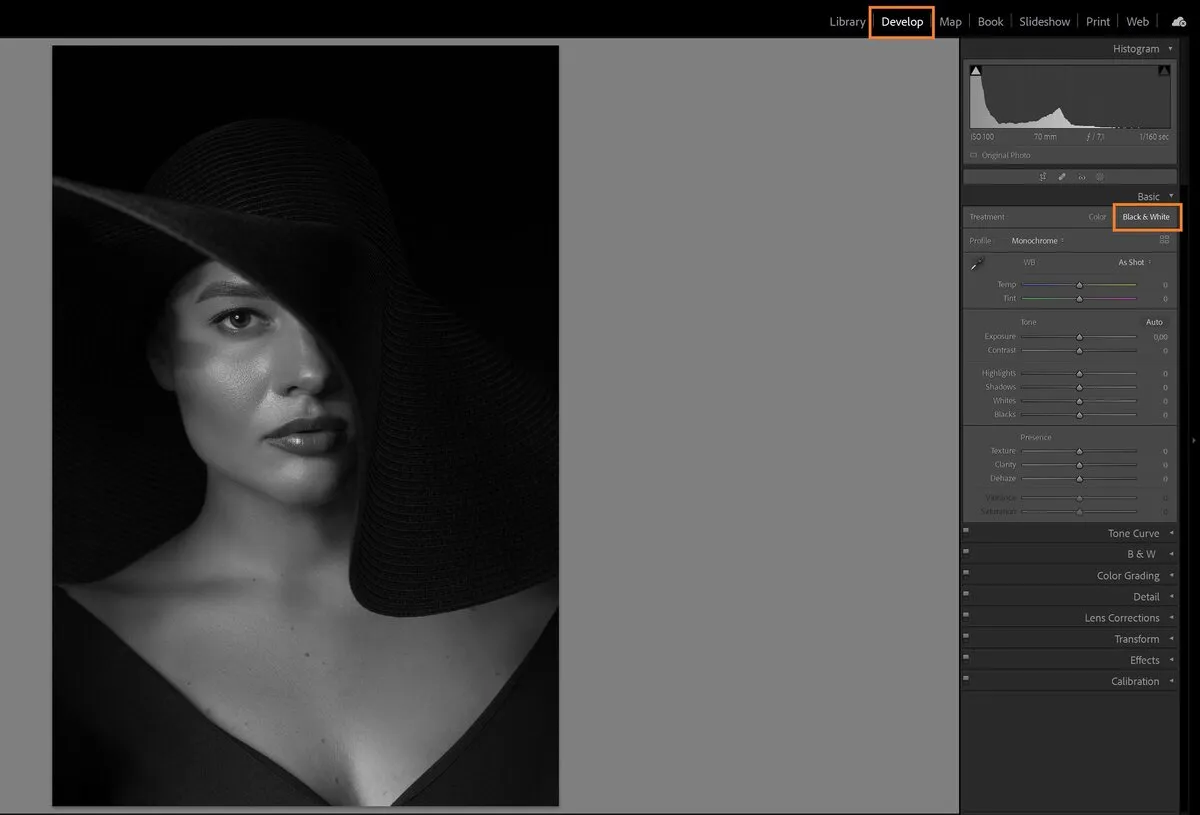Image resolution: width=1200 pixels, height=815 pixels.
Task: Collapse the Histogram panel
Action: pos(1171,49)
